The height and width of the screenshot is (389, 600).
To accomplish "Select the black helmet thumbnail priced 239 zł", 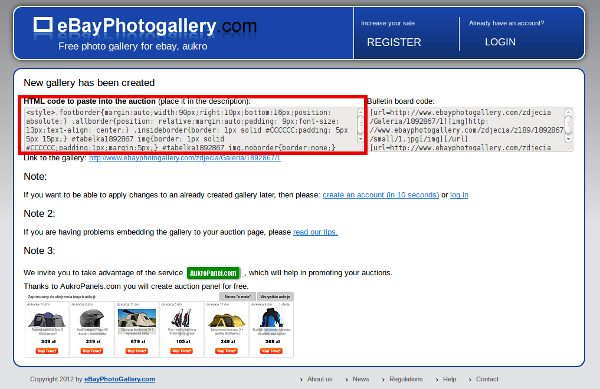I will (92, 318).
